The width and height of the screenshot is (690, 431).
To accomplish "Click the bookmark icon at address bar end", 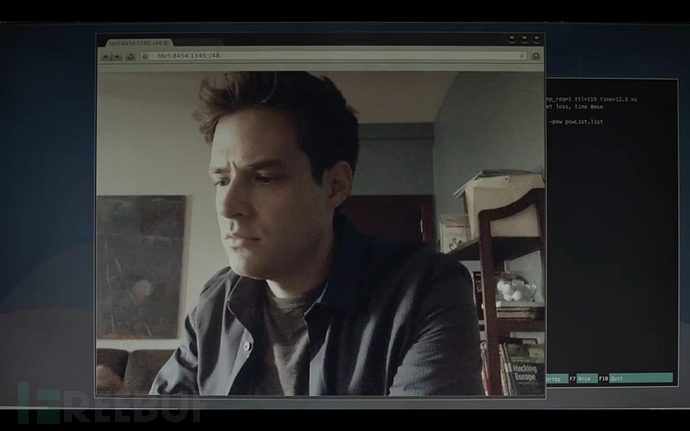I will pyautogui.click(x=522, y=56).
